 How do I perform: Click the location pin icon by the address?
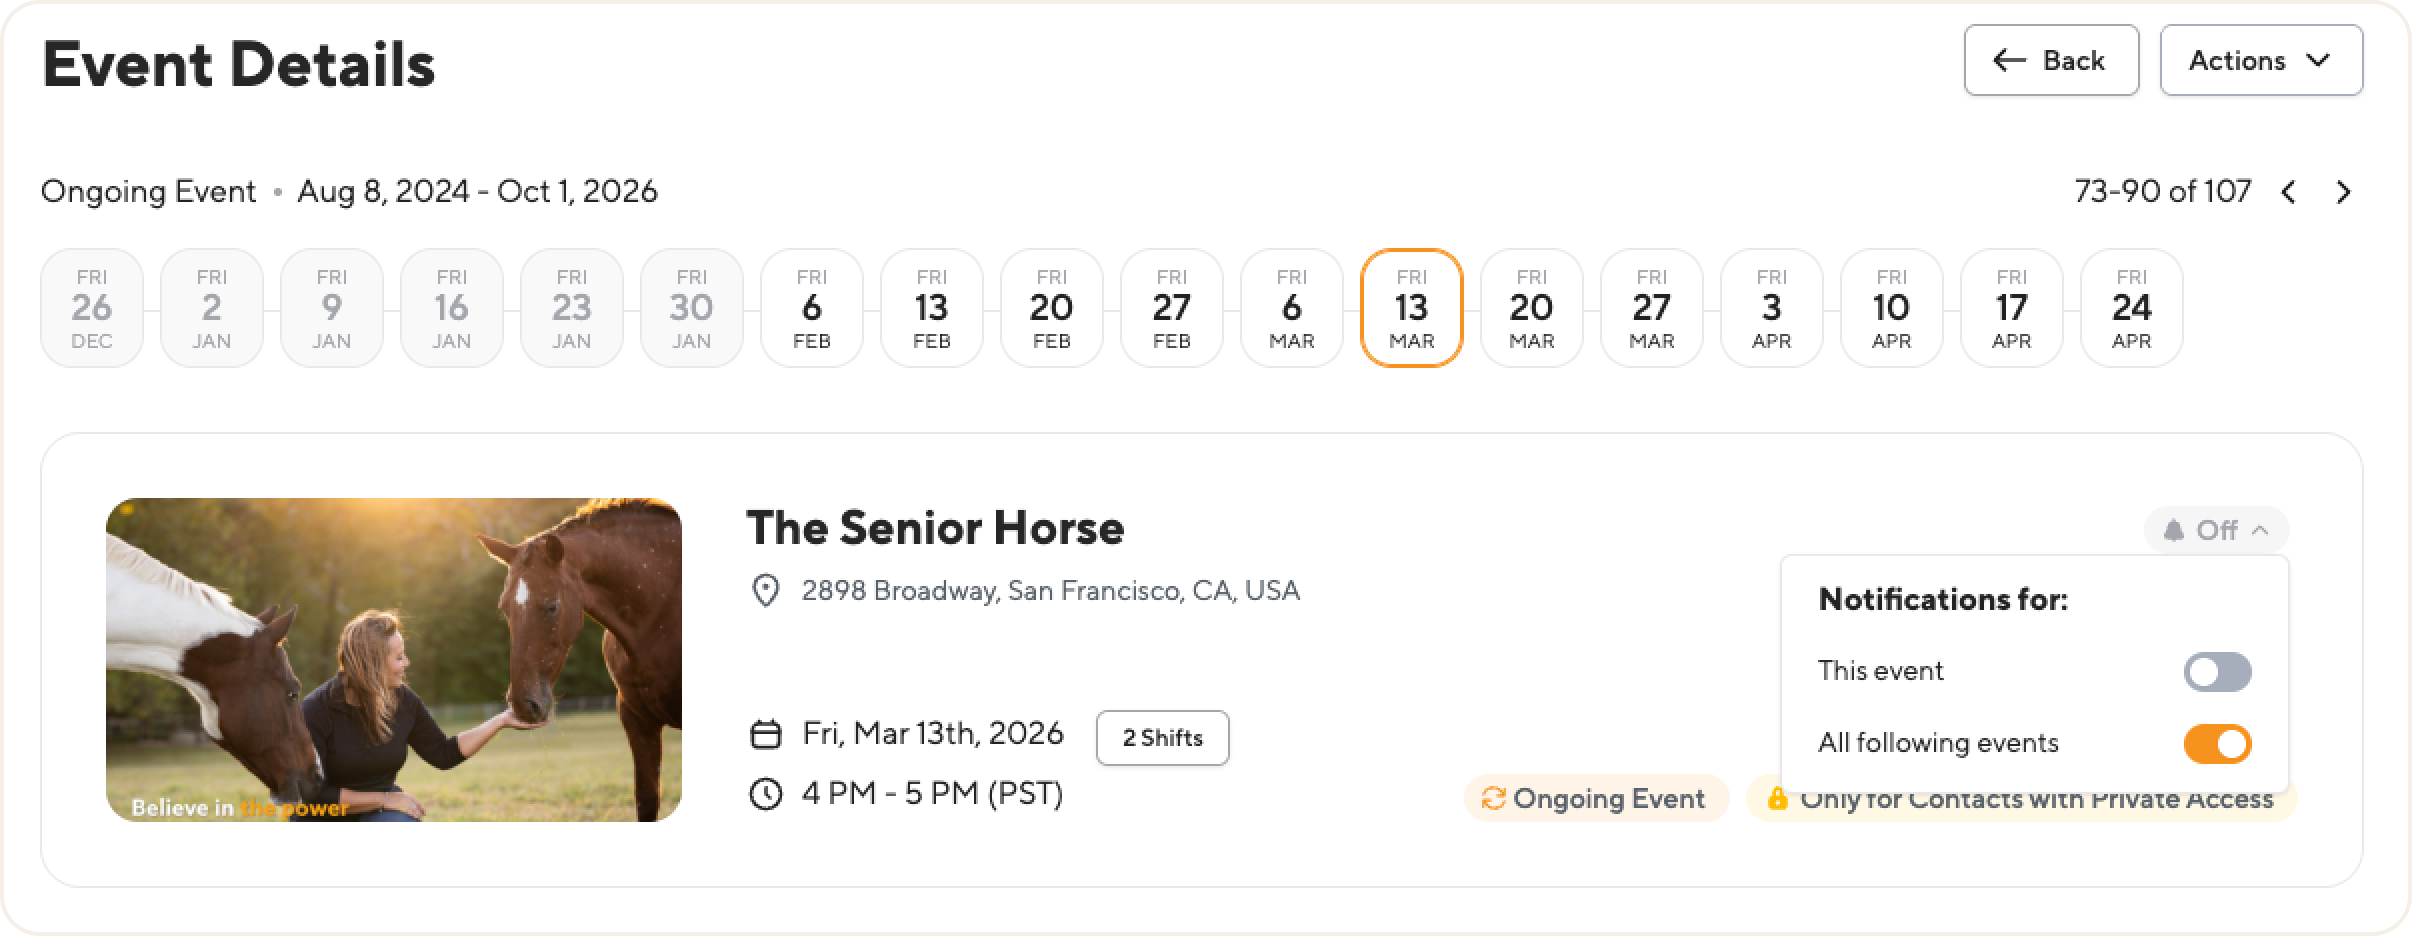[765, 591]
